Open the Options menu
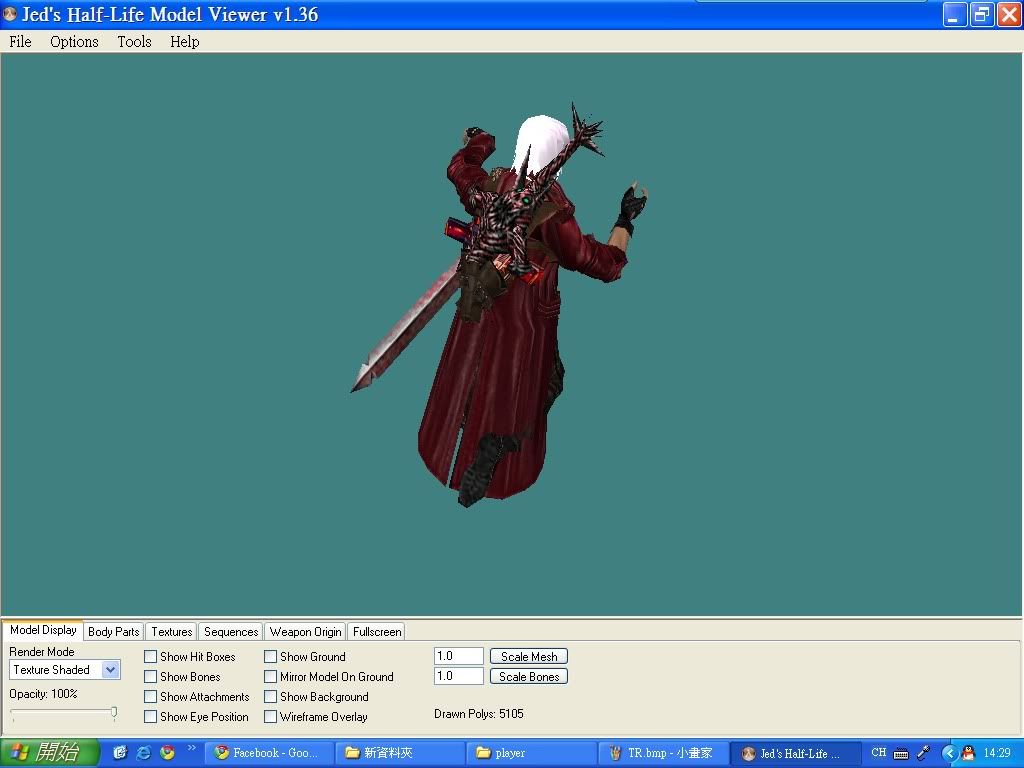The height and width of the screenshot is (768, 1024). [x=74, y=42]
